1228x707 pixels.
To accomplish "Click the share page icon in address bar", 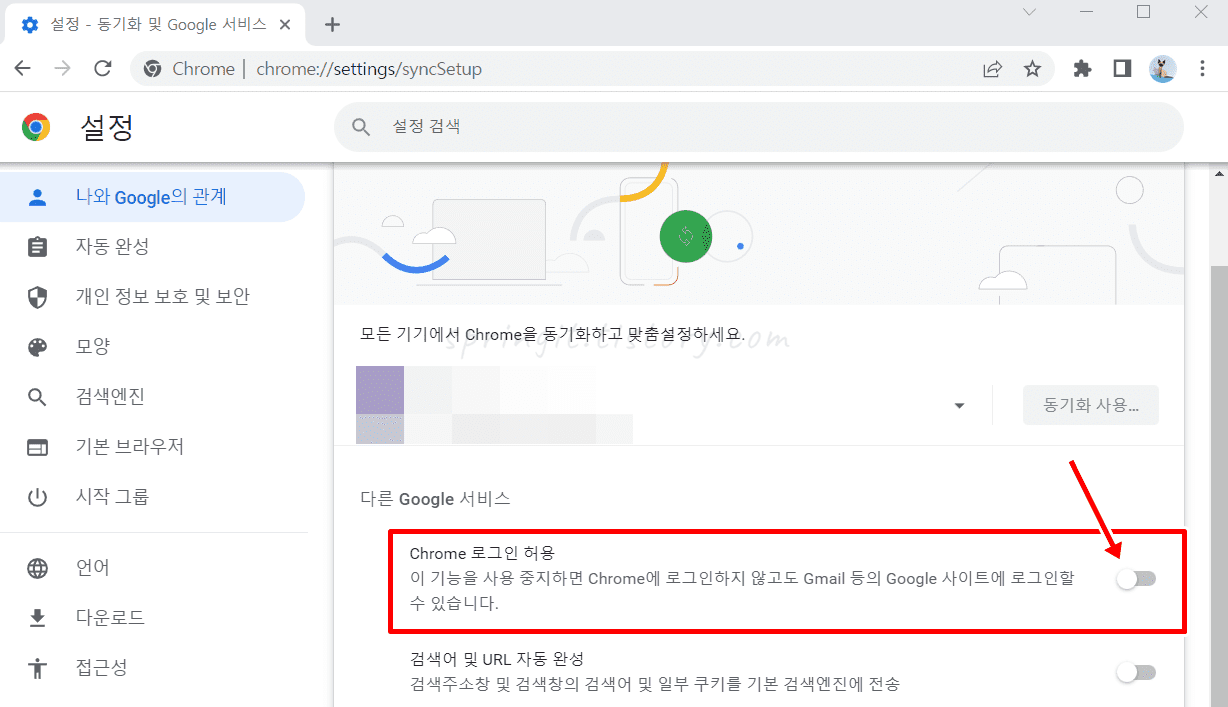I will tap(992, 69).
